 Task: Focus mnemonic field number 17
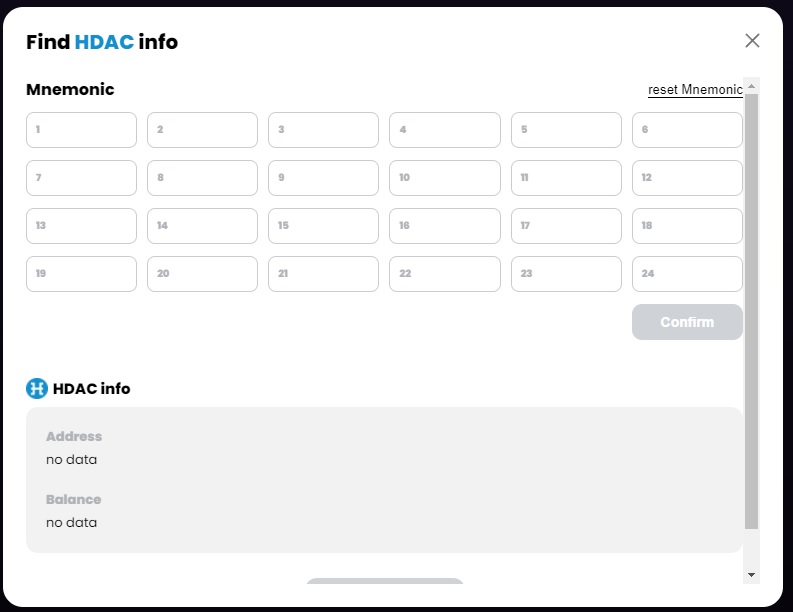coord(566,226)
